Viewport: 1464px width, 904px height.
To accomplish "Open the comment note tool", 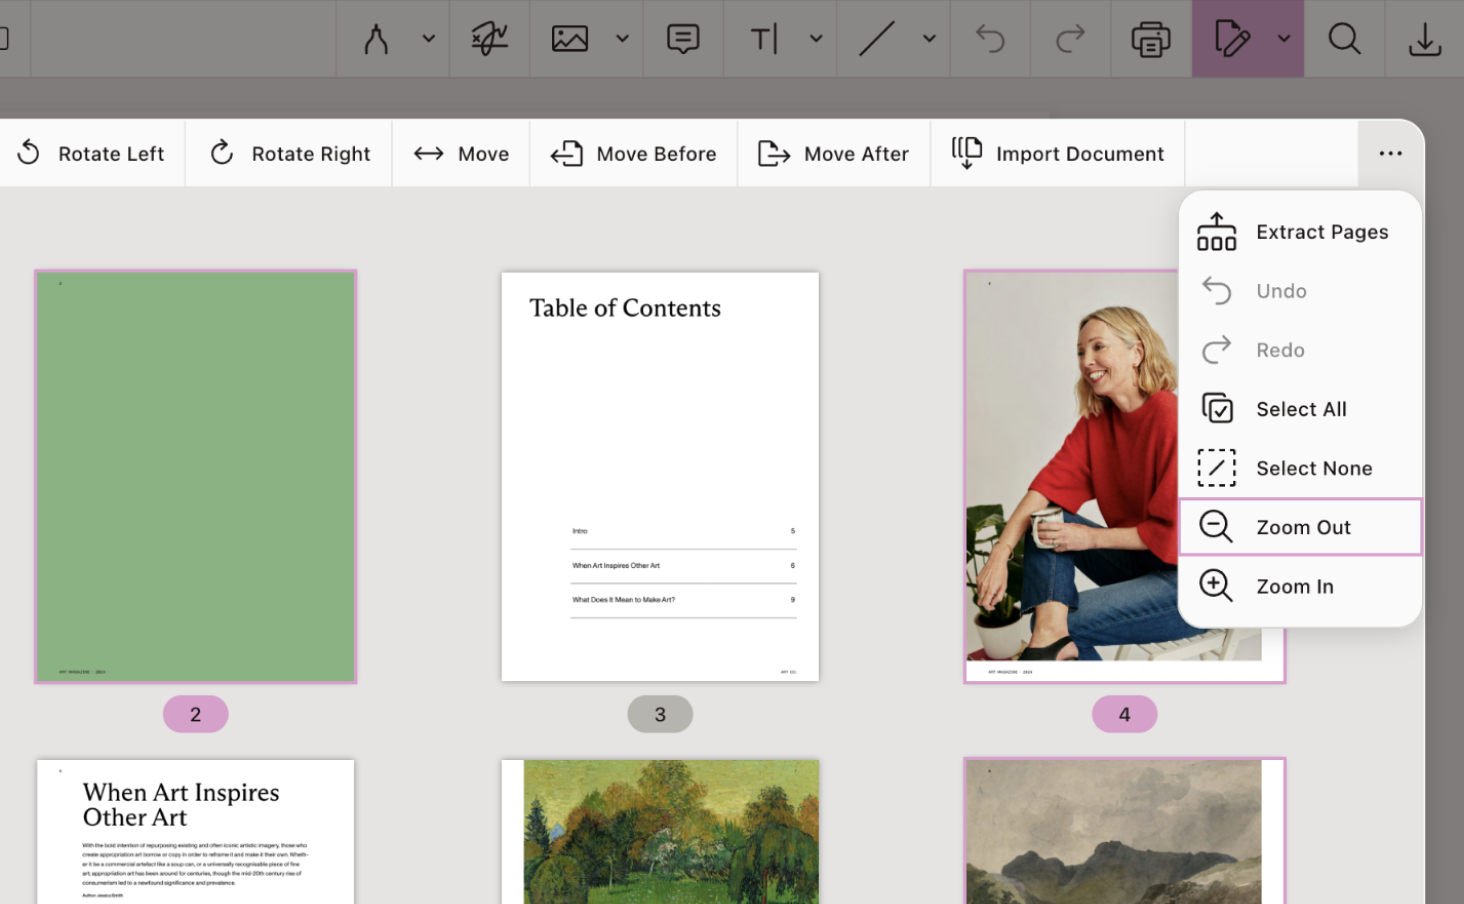I will coord(683,39).
